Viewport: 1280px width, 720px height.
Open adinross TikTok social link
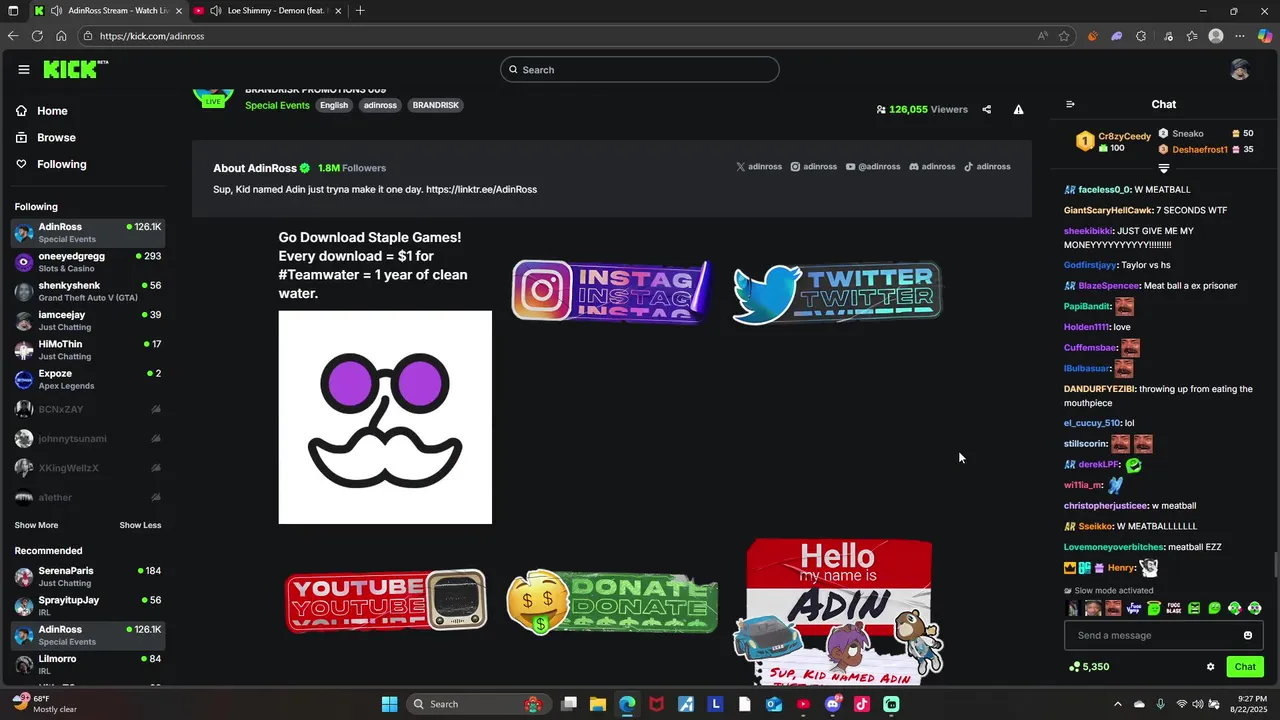pyautogui.click(x=987, y=167)
